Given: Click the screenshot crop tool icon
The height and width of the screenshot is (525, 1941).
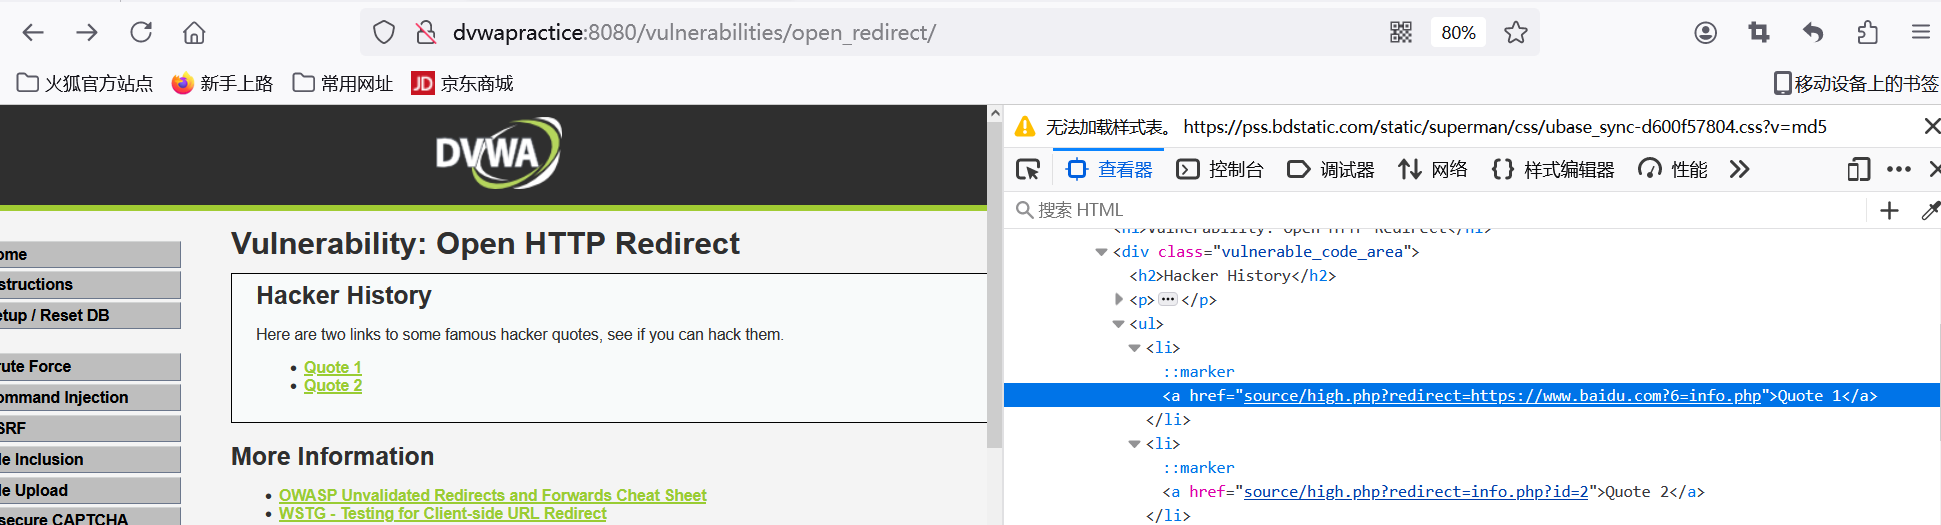Looking at the screenshot, I should coord(1759,32).
